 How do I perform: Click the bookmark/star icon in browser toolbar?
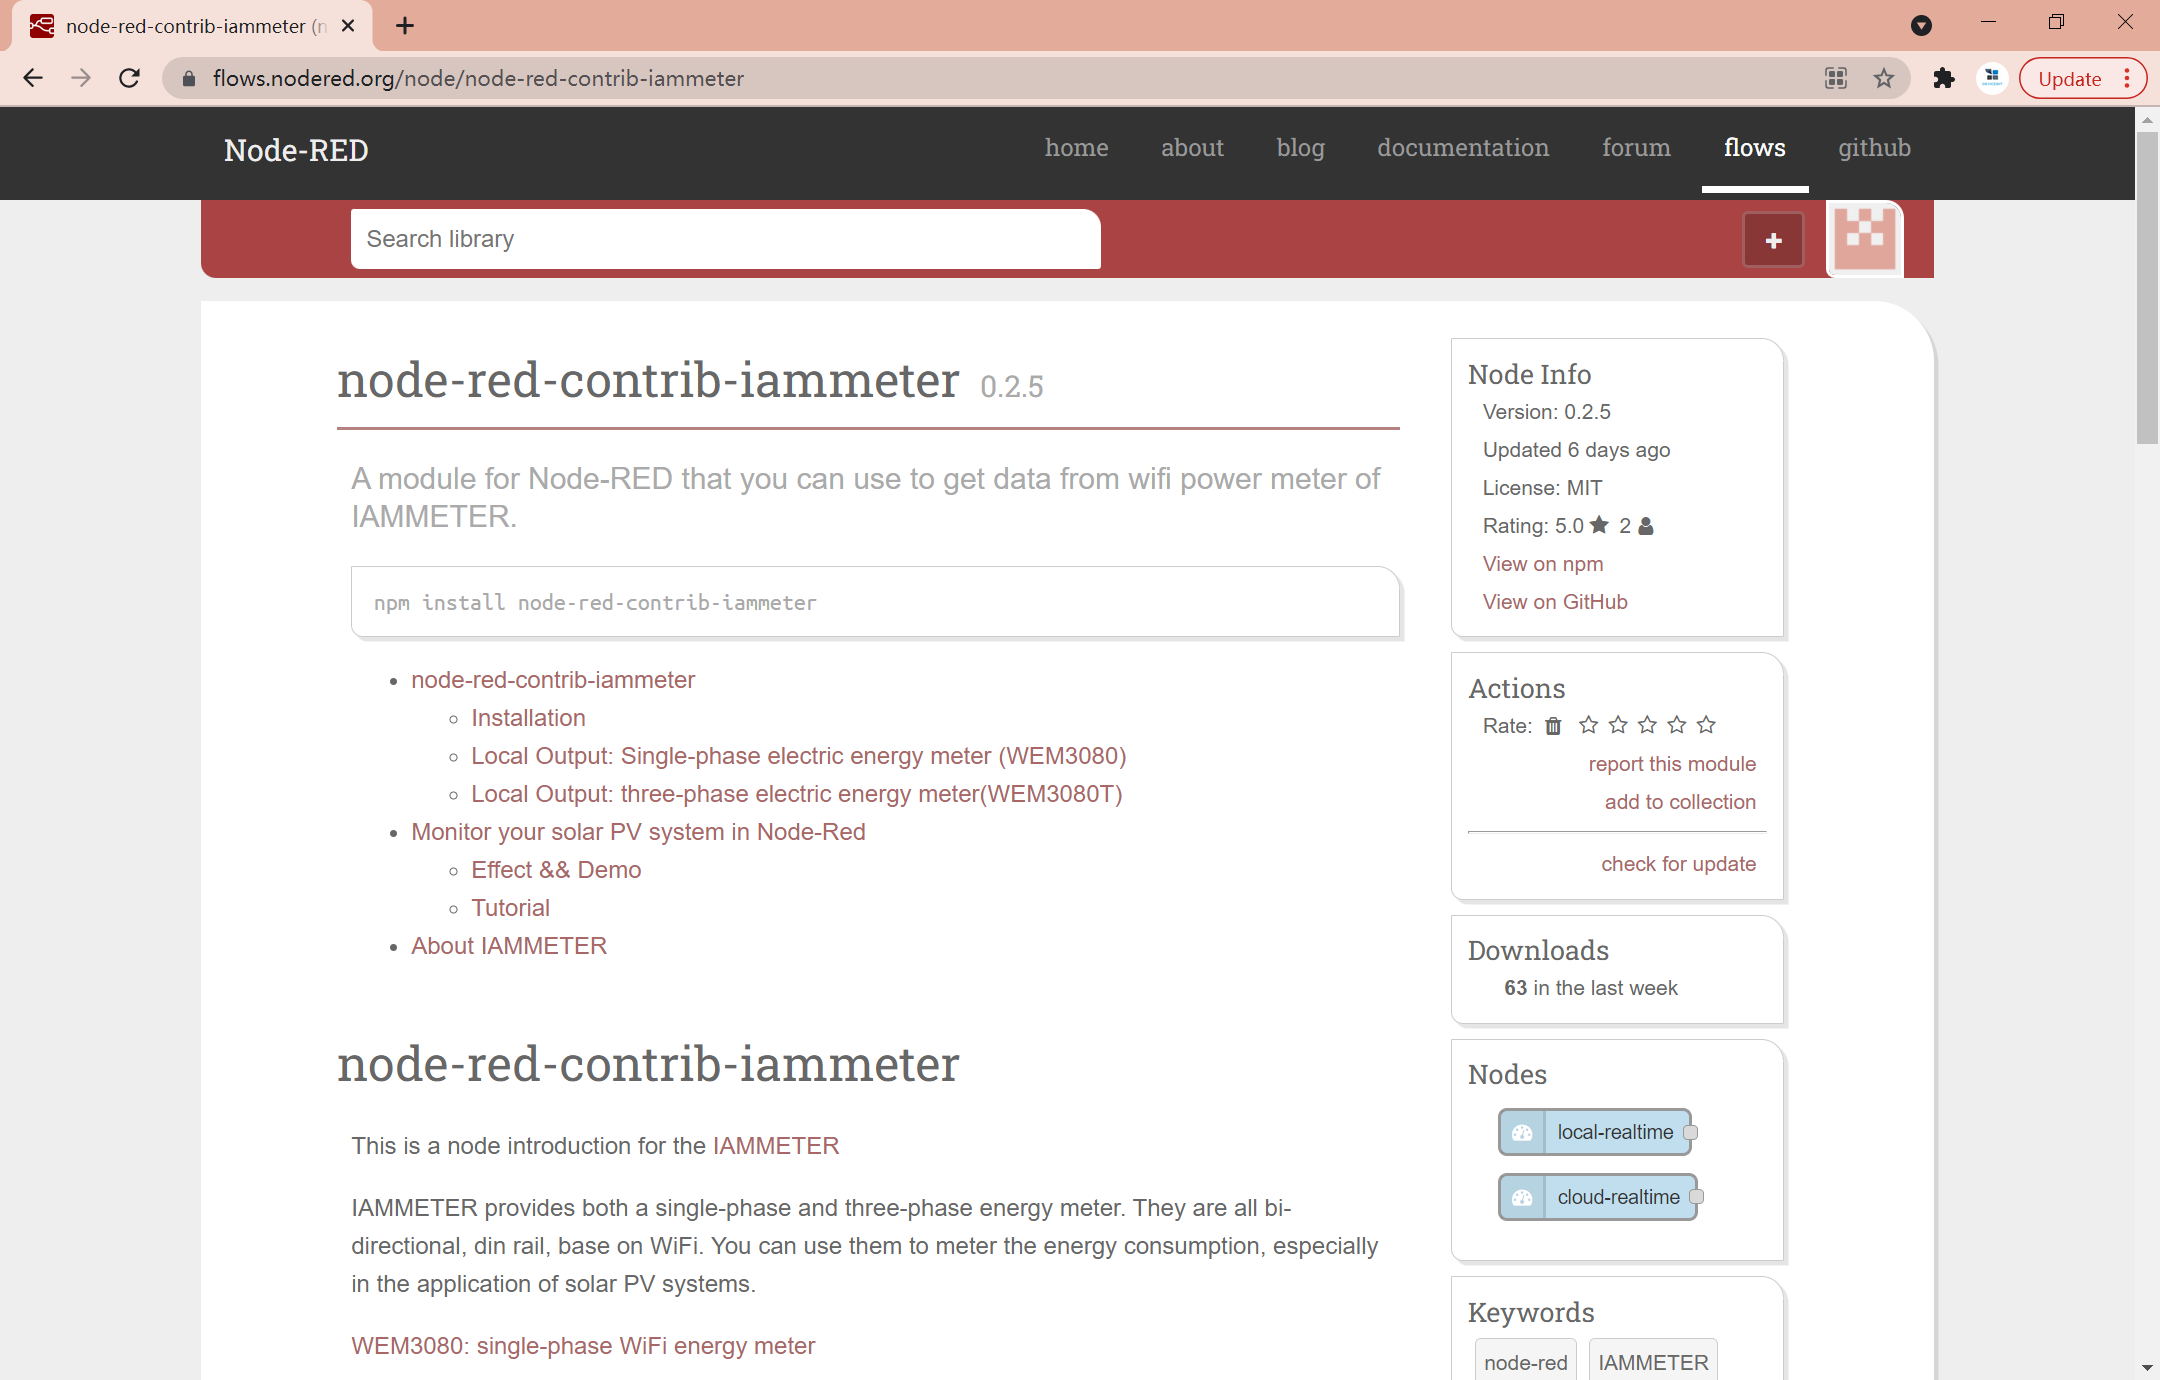(x=1886, y=79)
